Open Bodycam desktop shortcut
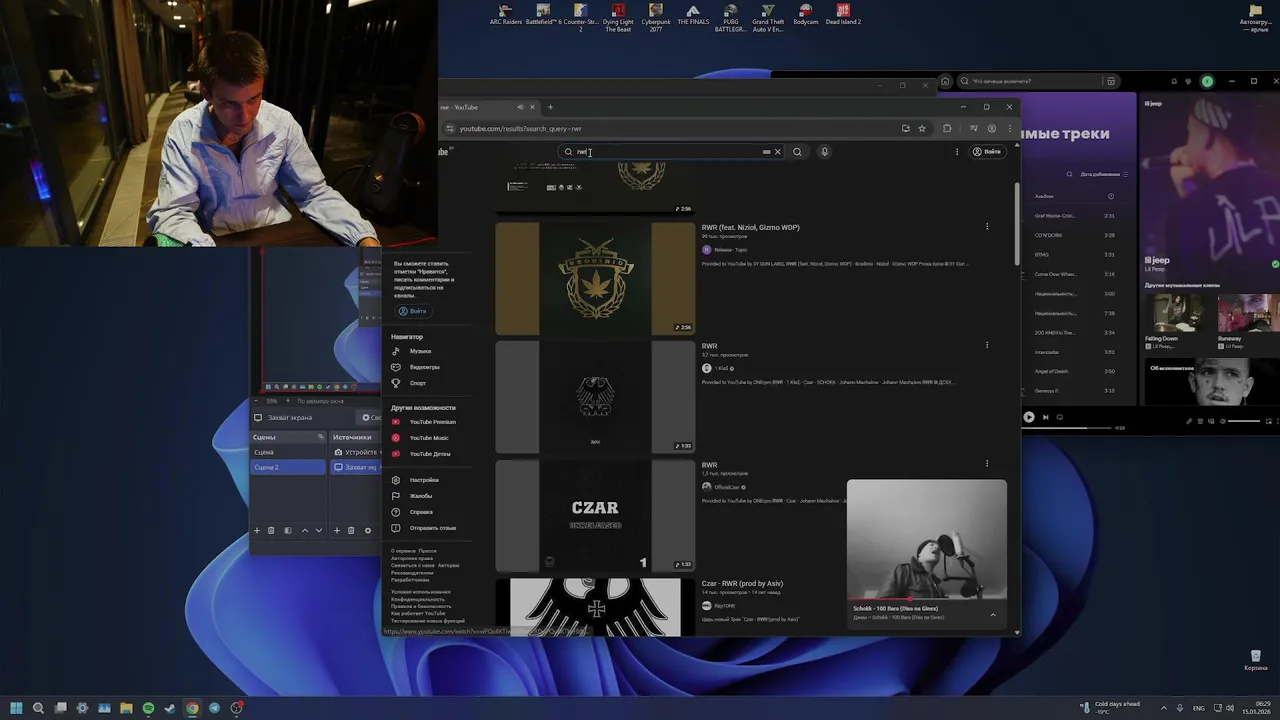1280x720 pixels. (x=805, y=15)
